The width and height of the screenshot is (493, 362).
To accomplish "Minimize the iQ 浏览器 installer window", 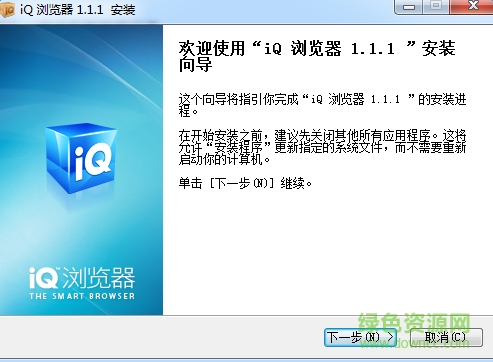I will point(409,7).
